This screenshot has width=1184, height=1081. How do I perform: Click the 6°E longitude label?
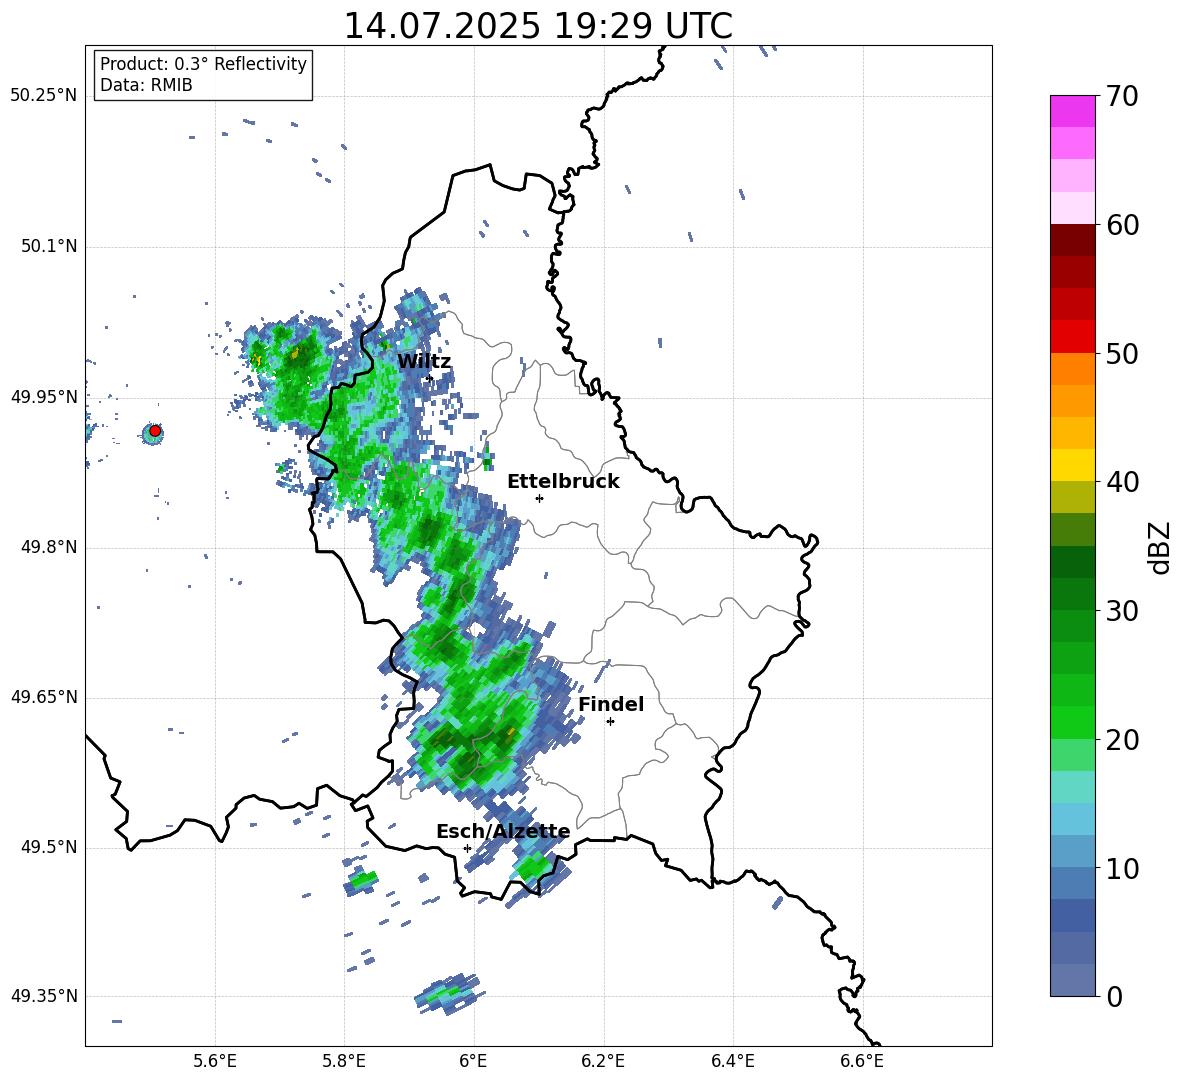(473, 1062)
